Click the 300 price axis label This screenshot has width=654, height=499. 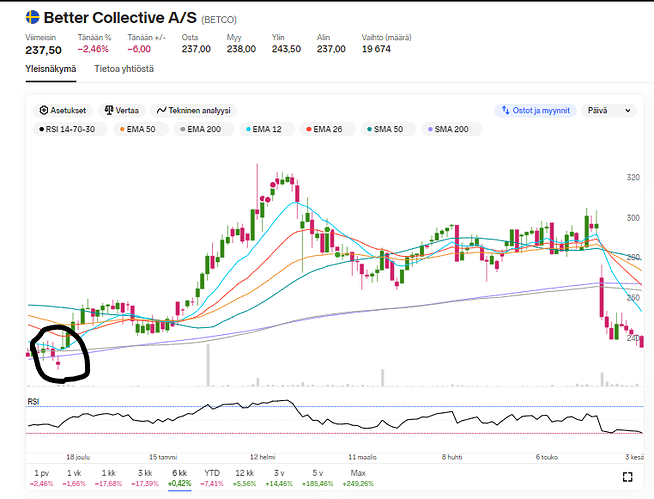[633, 218]
